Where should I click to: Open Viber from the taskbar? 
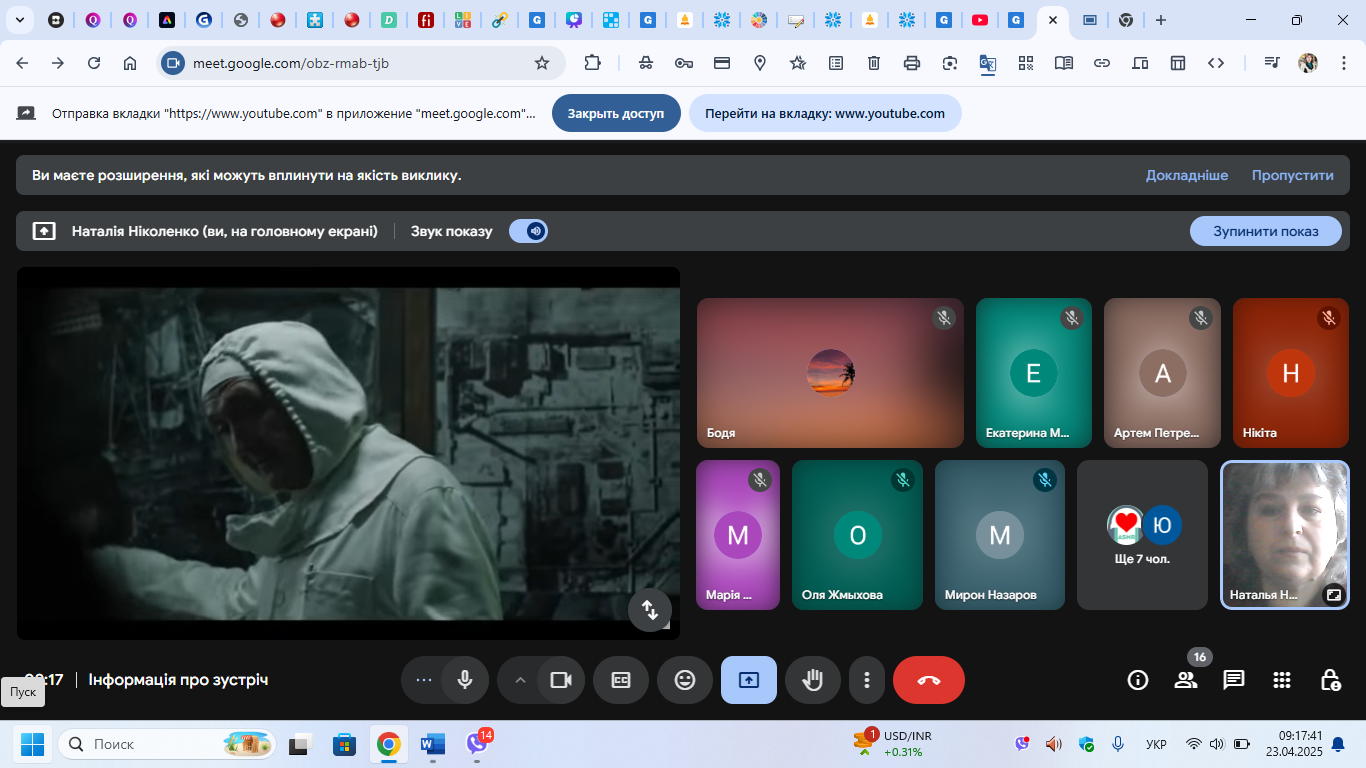(477, 744)
